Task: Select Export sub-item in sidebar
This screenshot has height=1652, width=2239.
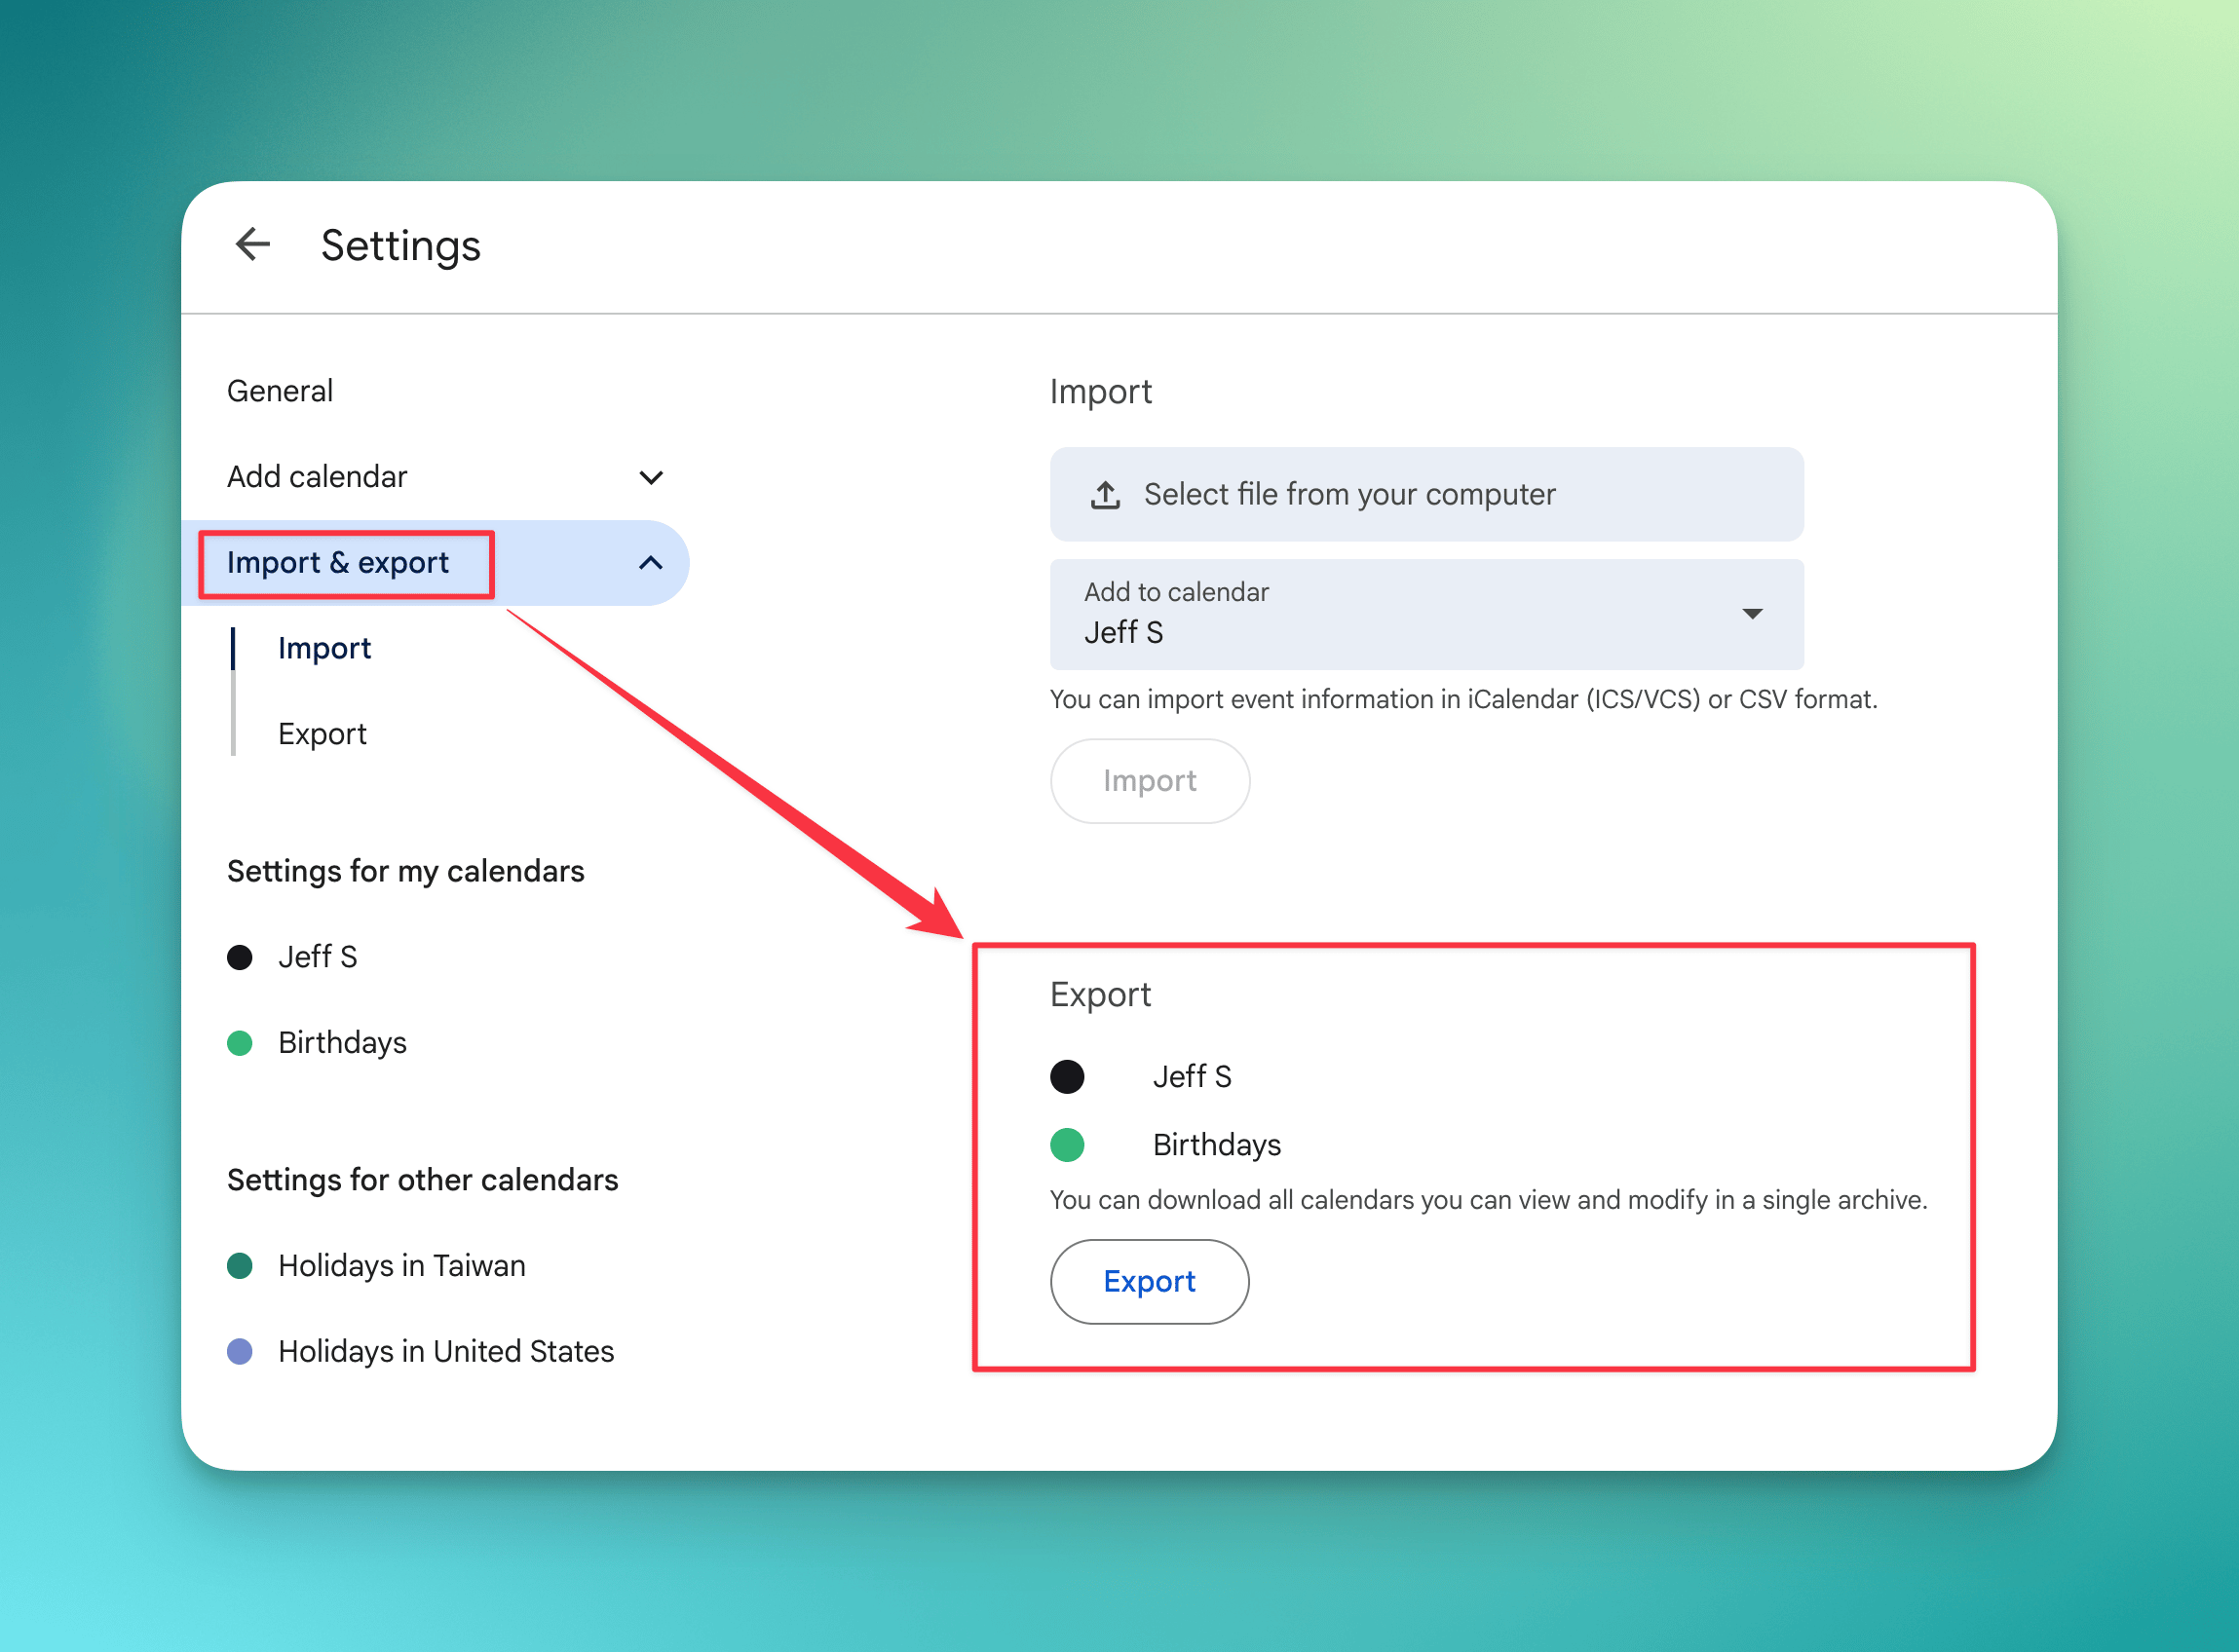Action: coord(322,734)
